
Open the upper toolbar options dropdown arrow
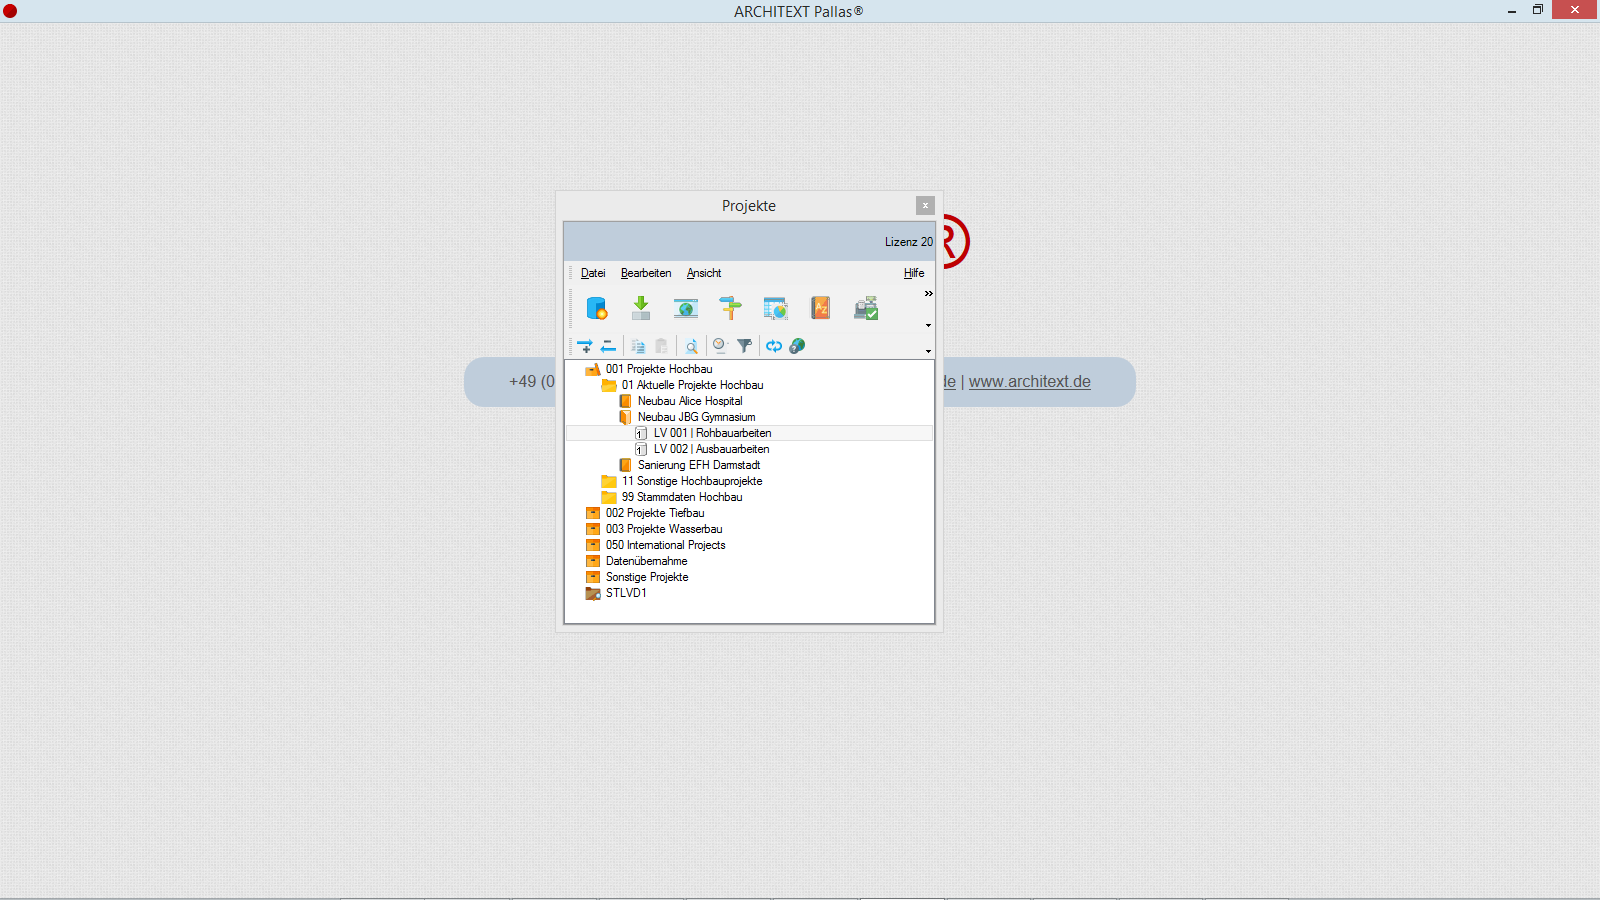click(928, 325)
